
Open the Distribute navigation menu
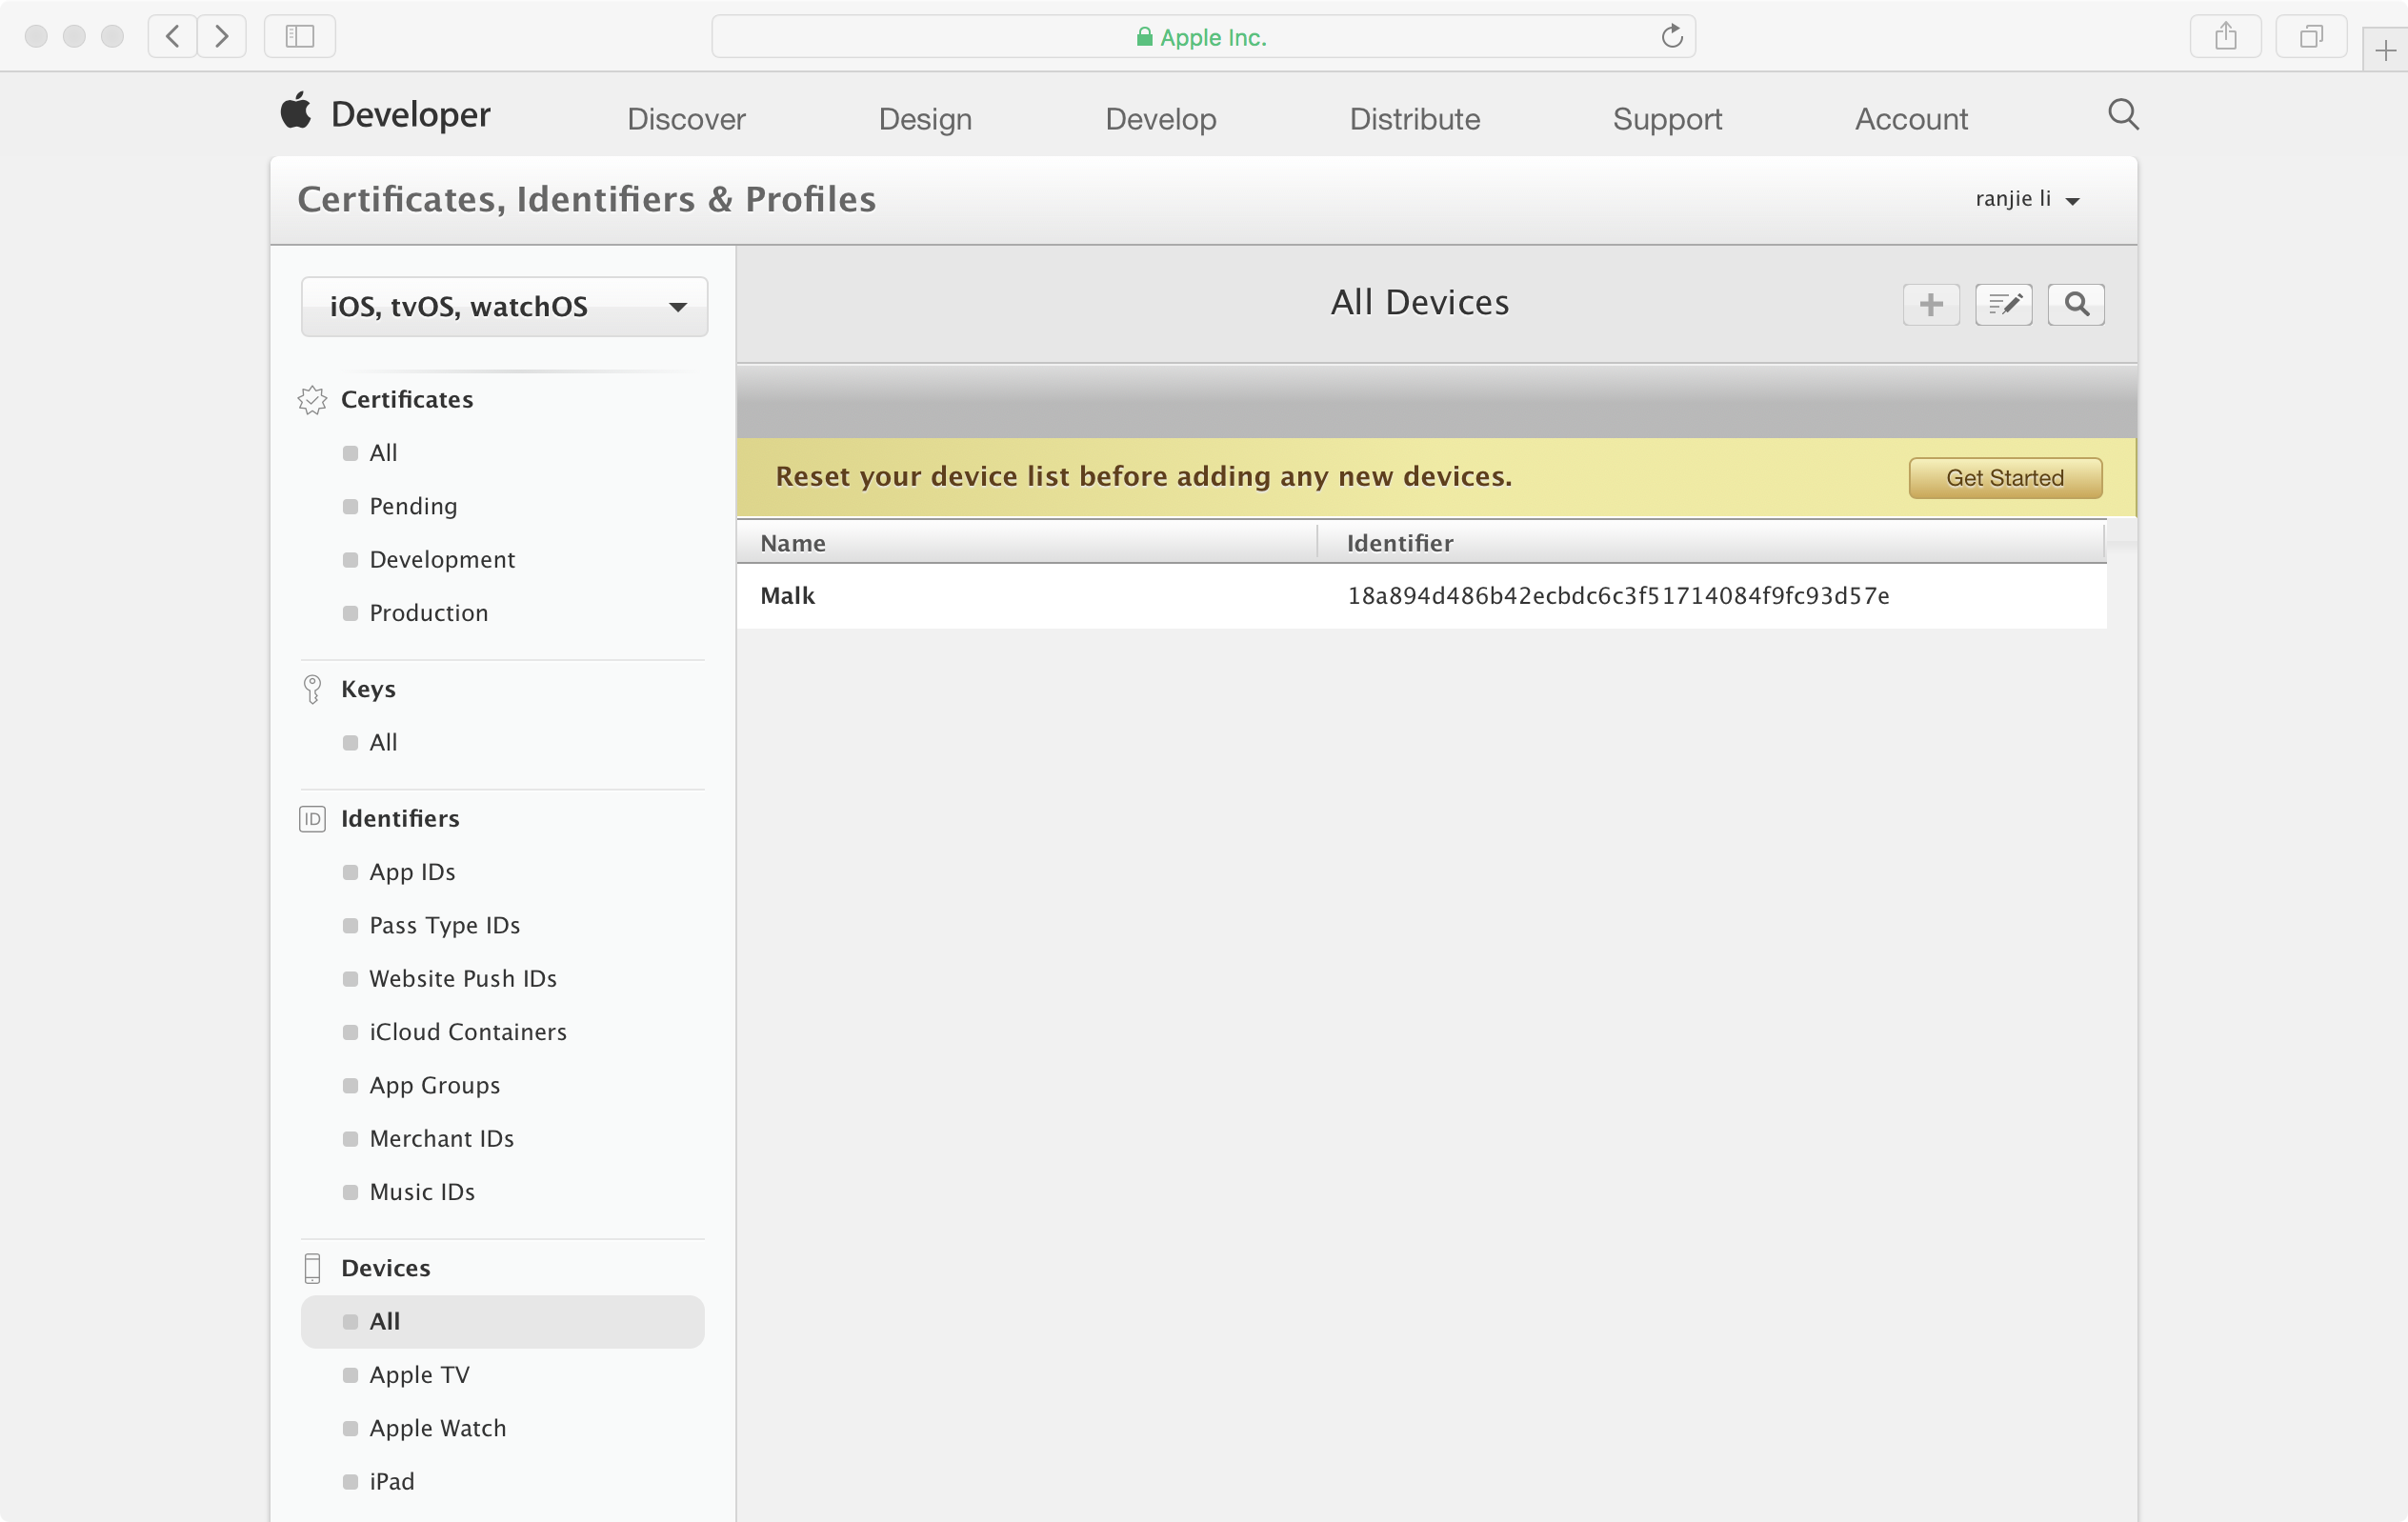click(x=1414, y=119)
